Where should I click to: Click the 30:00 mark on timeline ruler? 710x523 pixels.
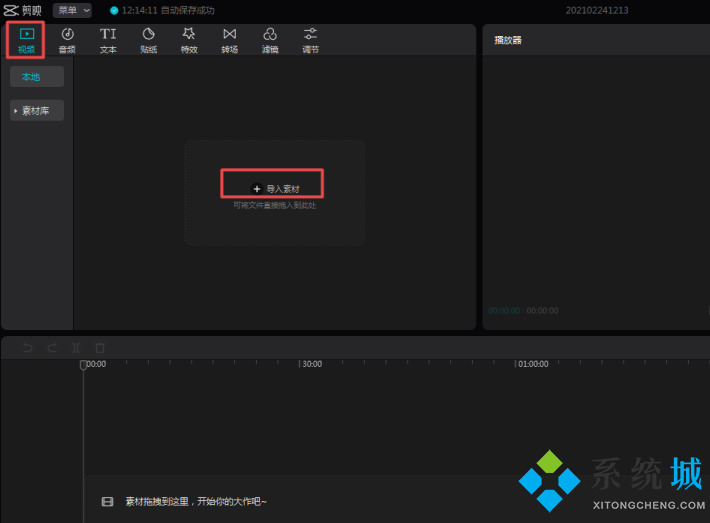click(x=310, y=365)
